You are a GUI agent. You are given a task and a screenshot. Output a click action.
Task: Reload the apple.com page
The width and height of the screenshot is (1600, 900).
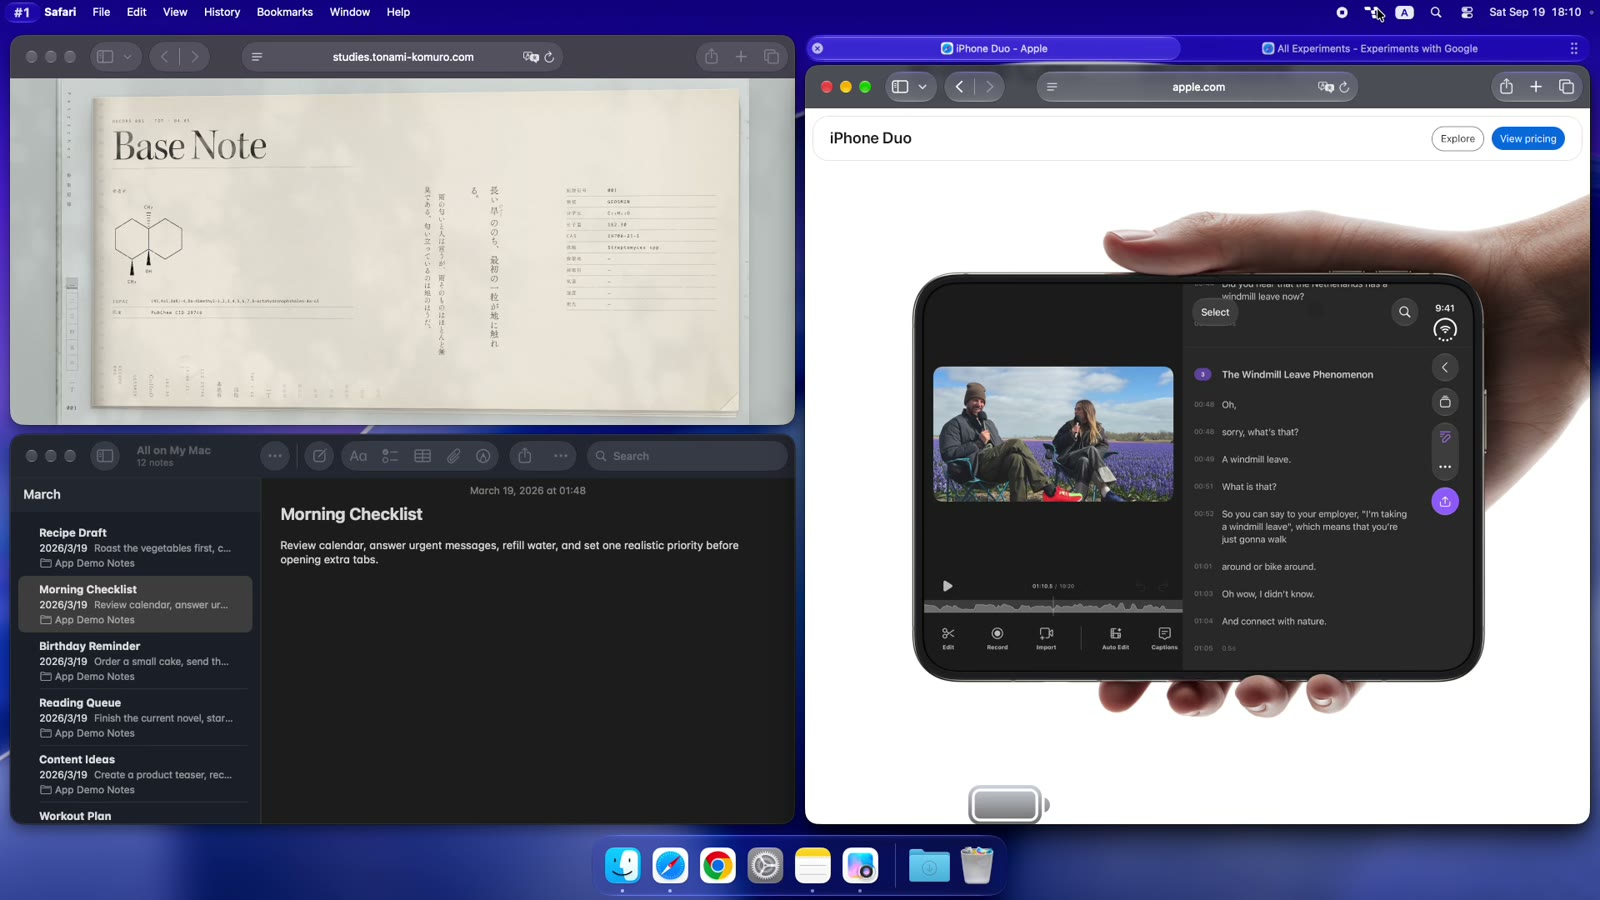tap(1345, 87)
